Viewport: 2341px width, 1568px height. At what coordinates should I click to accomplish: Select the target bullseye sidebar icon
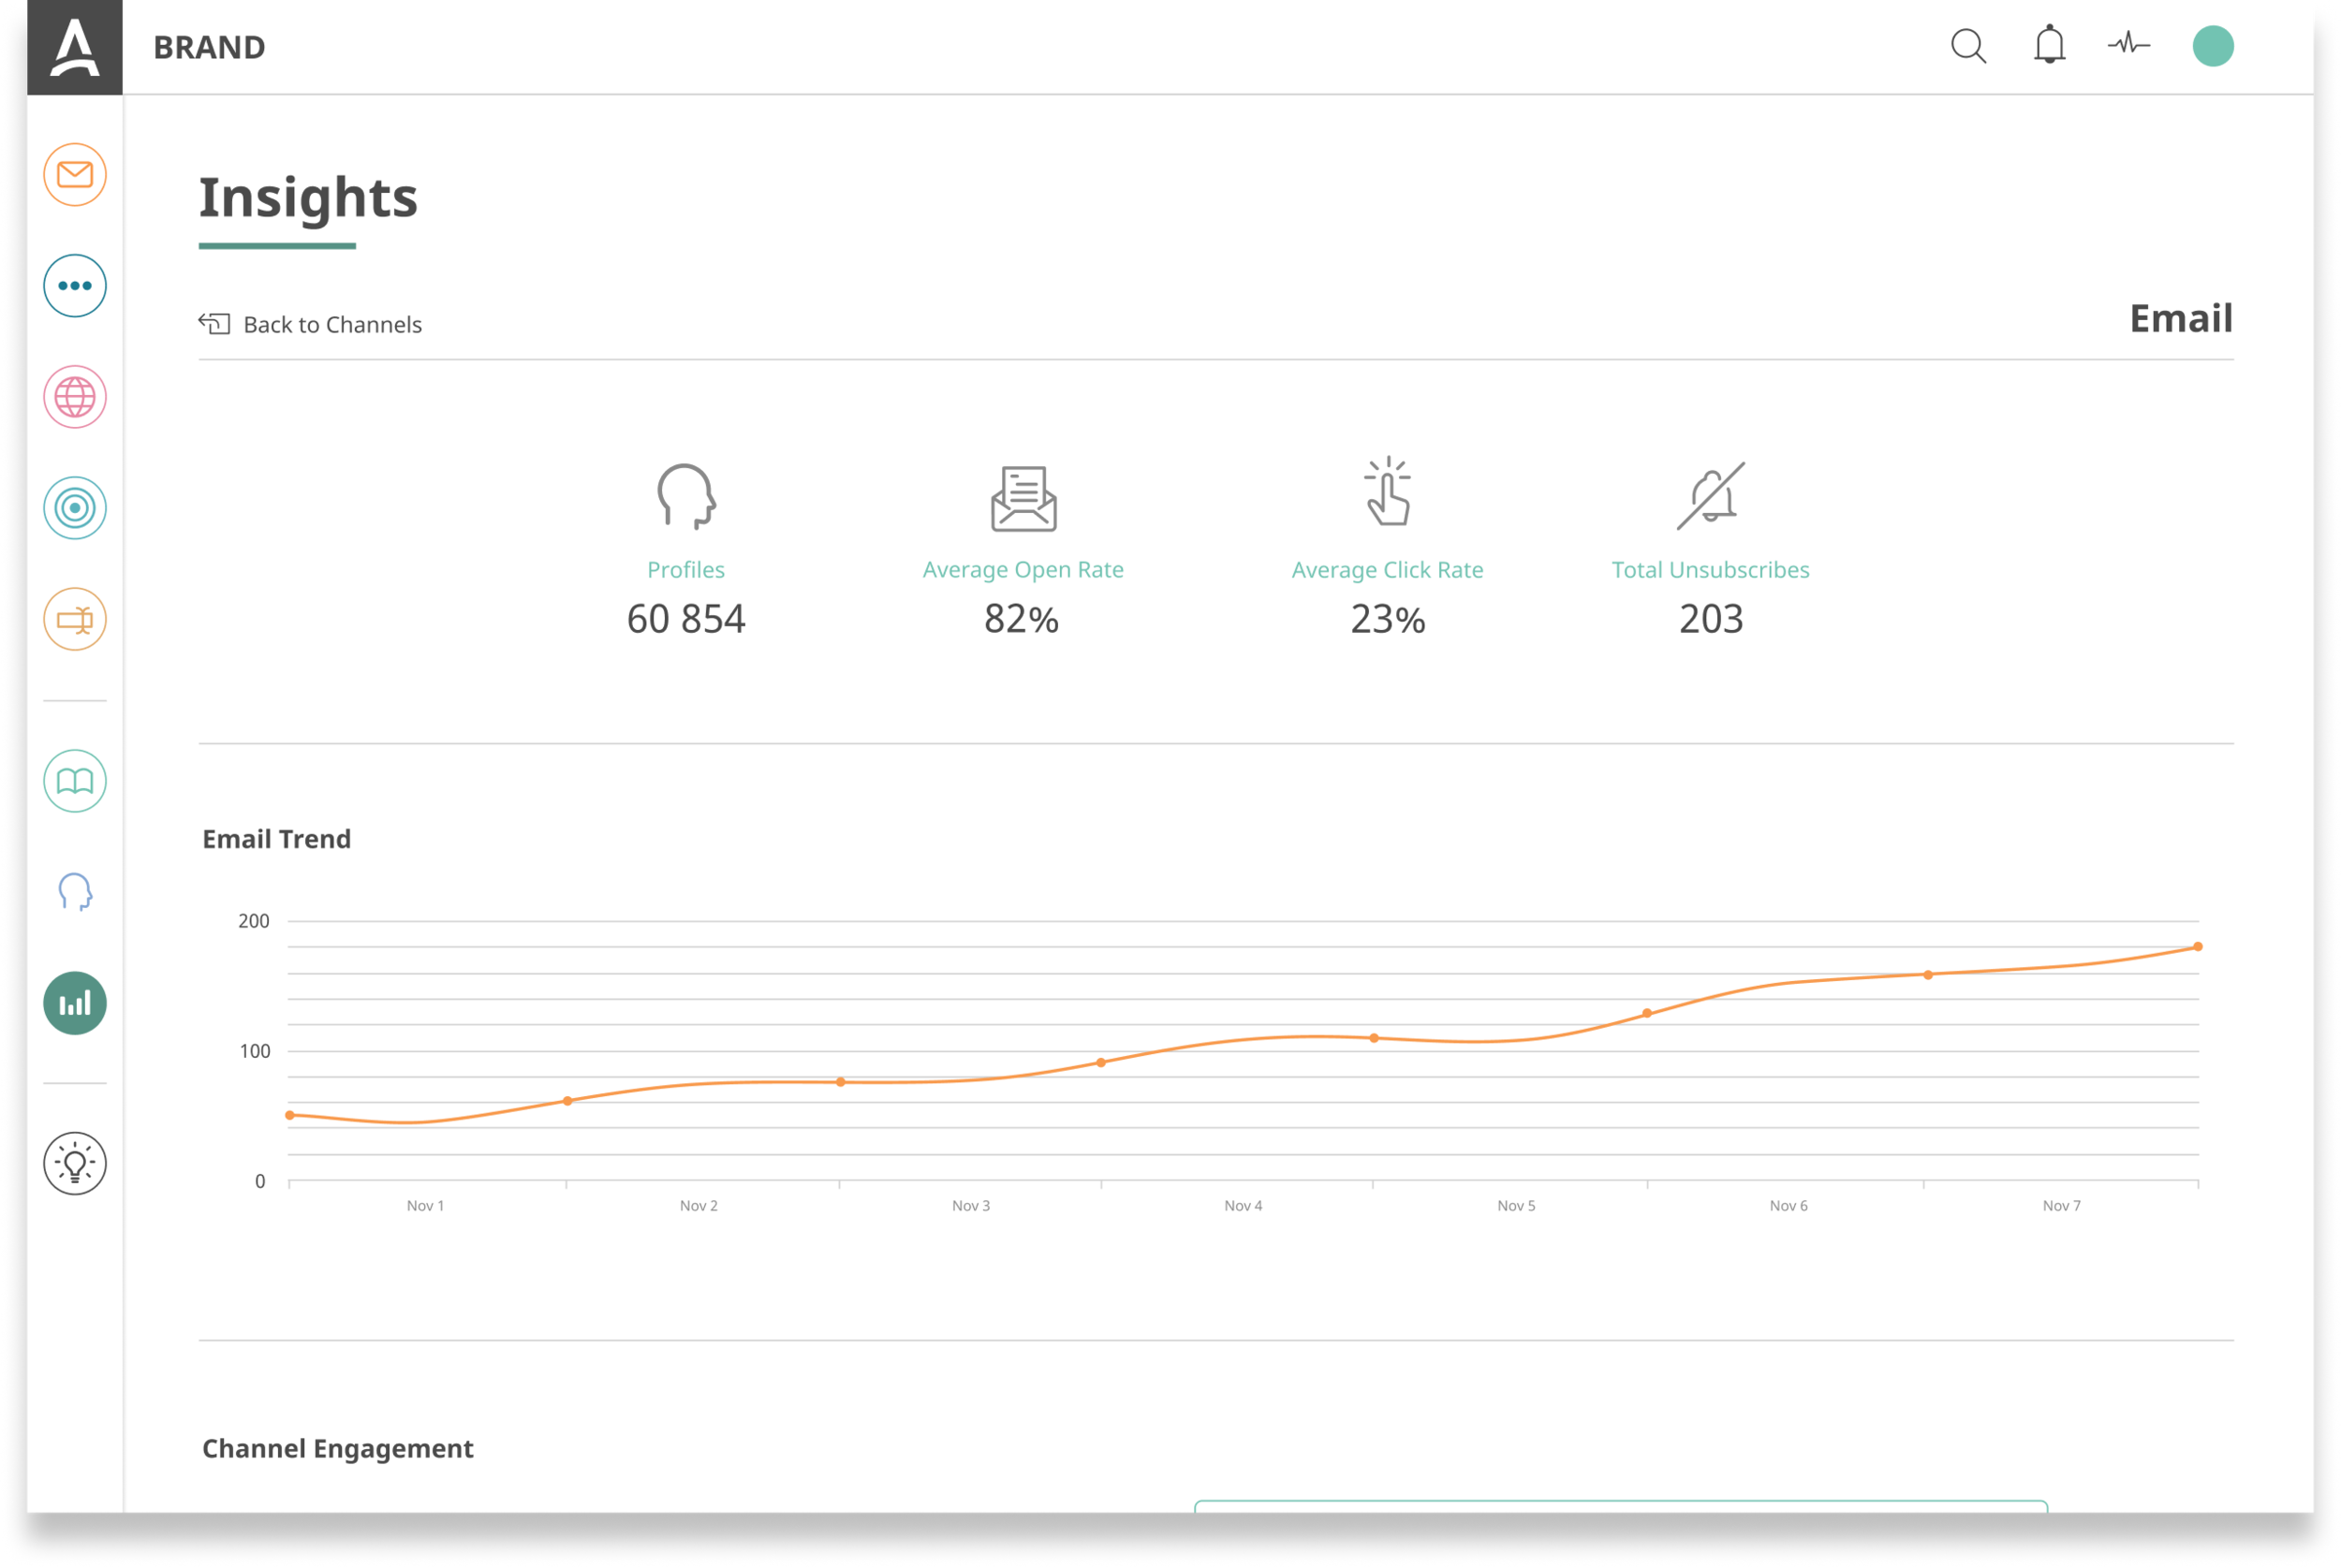click(x=75, y=508)
